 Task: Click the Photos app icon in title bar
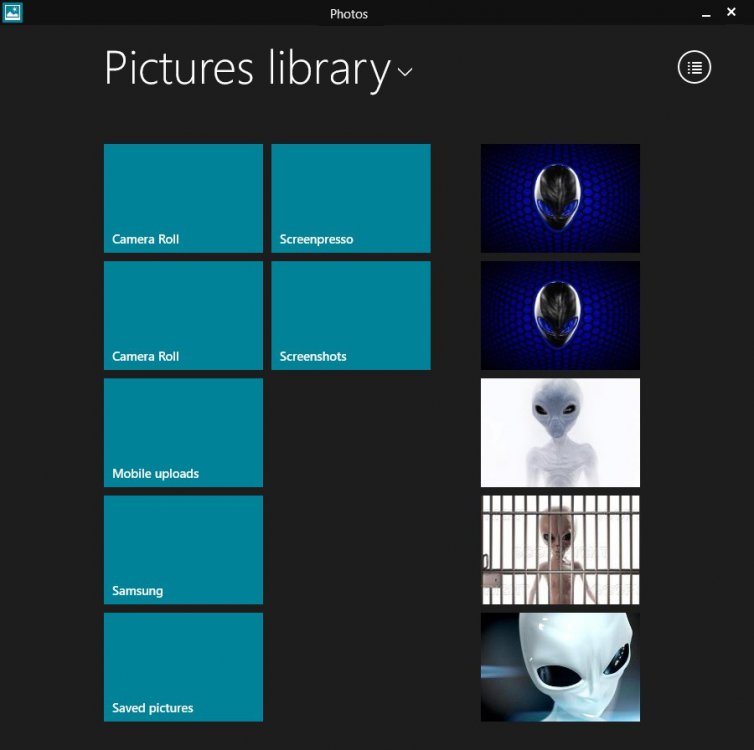coord(13,13)
